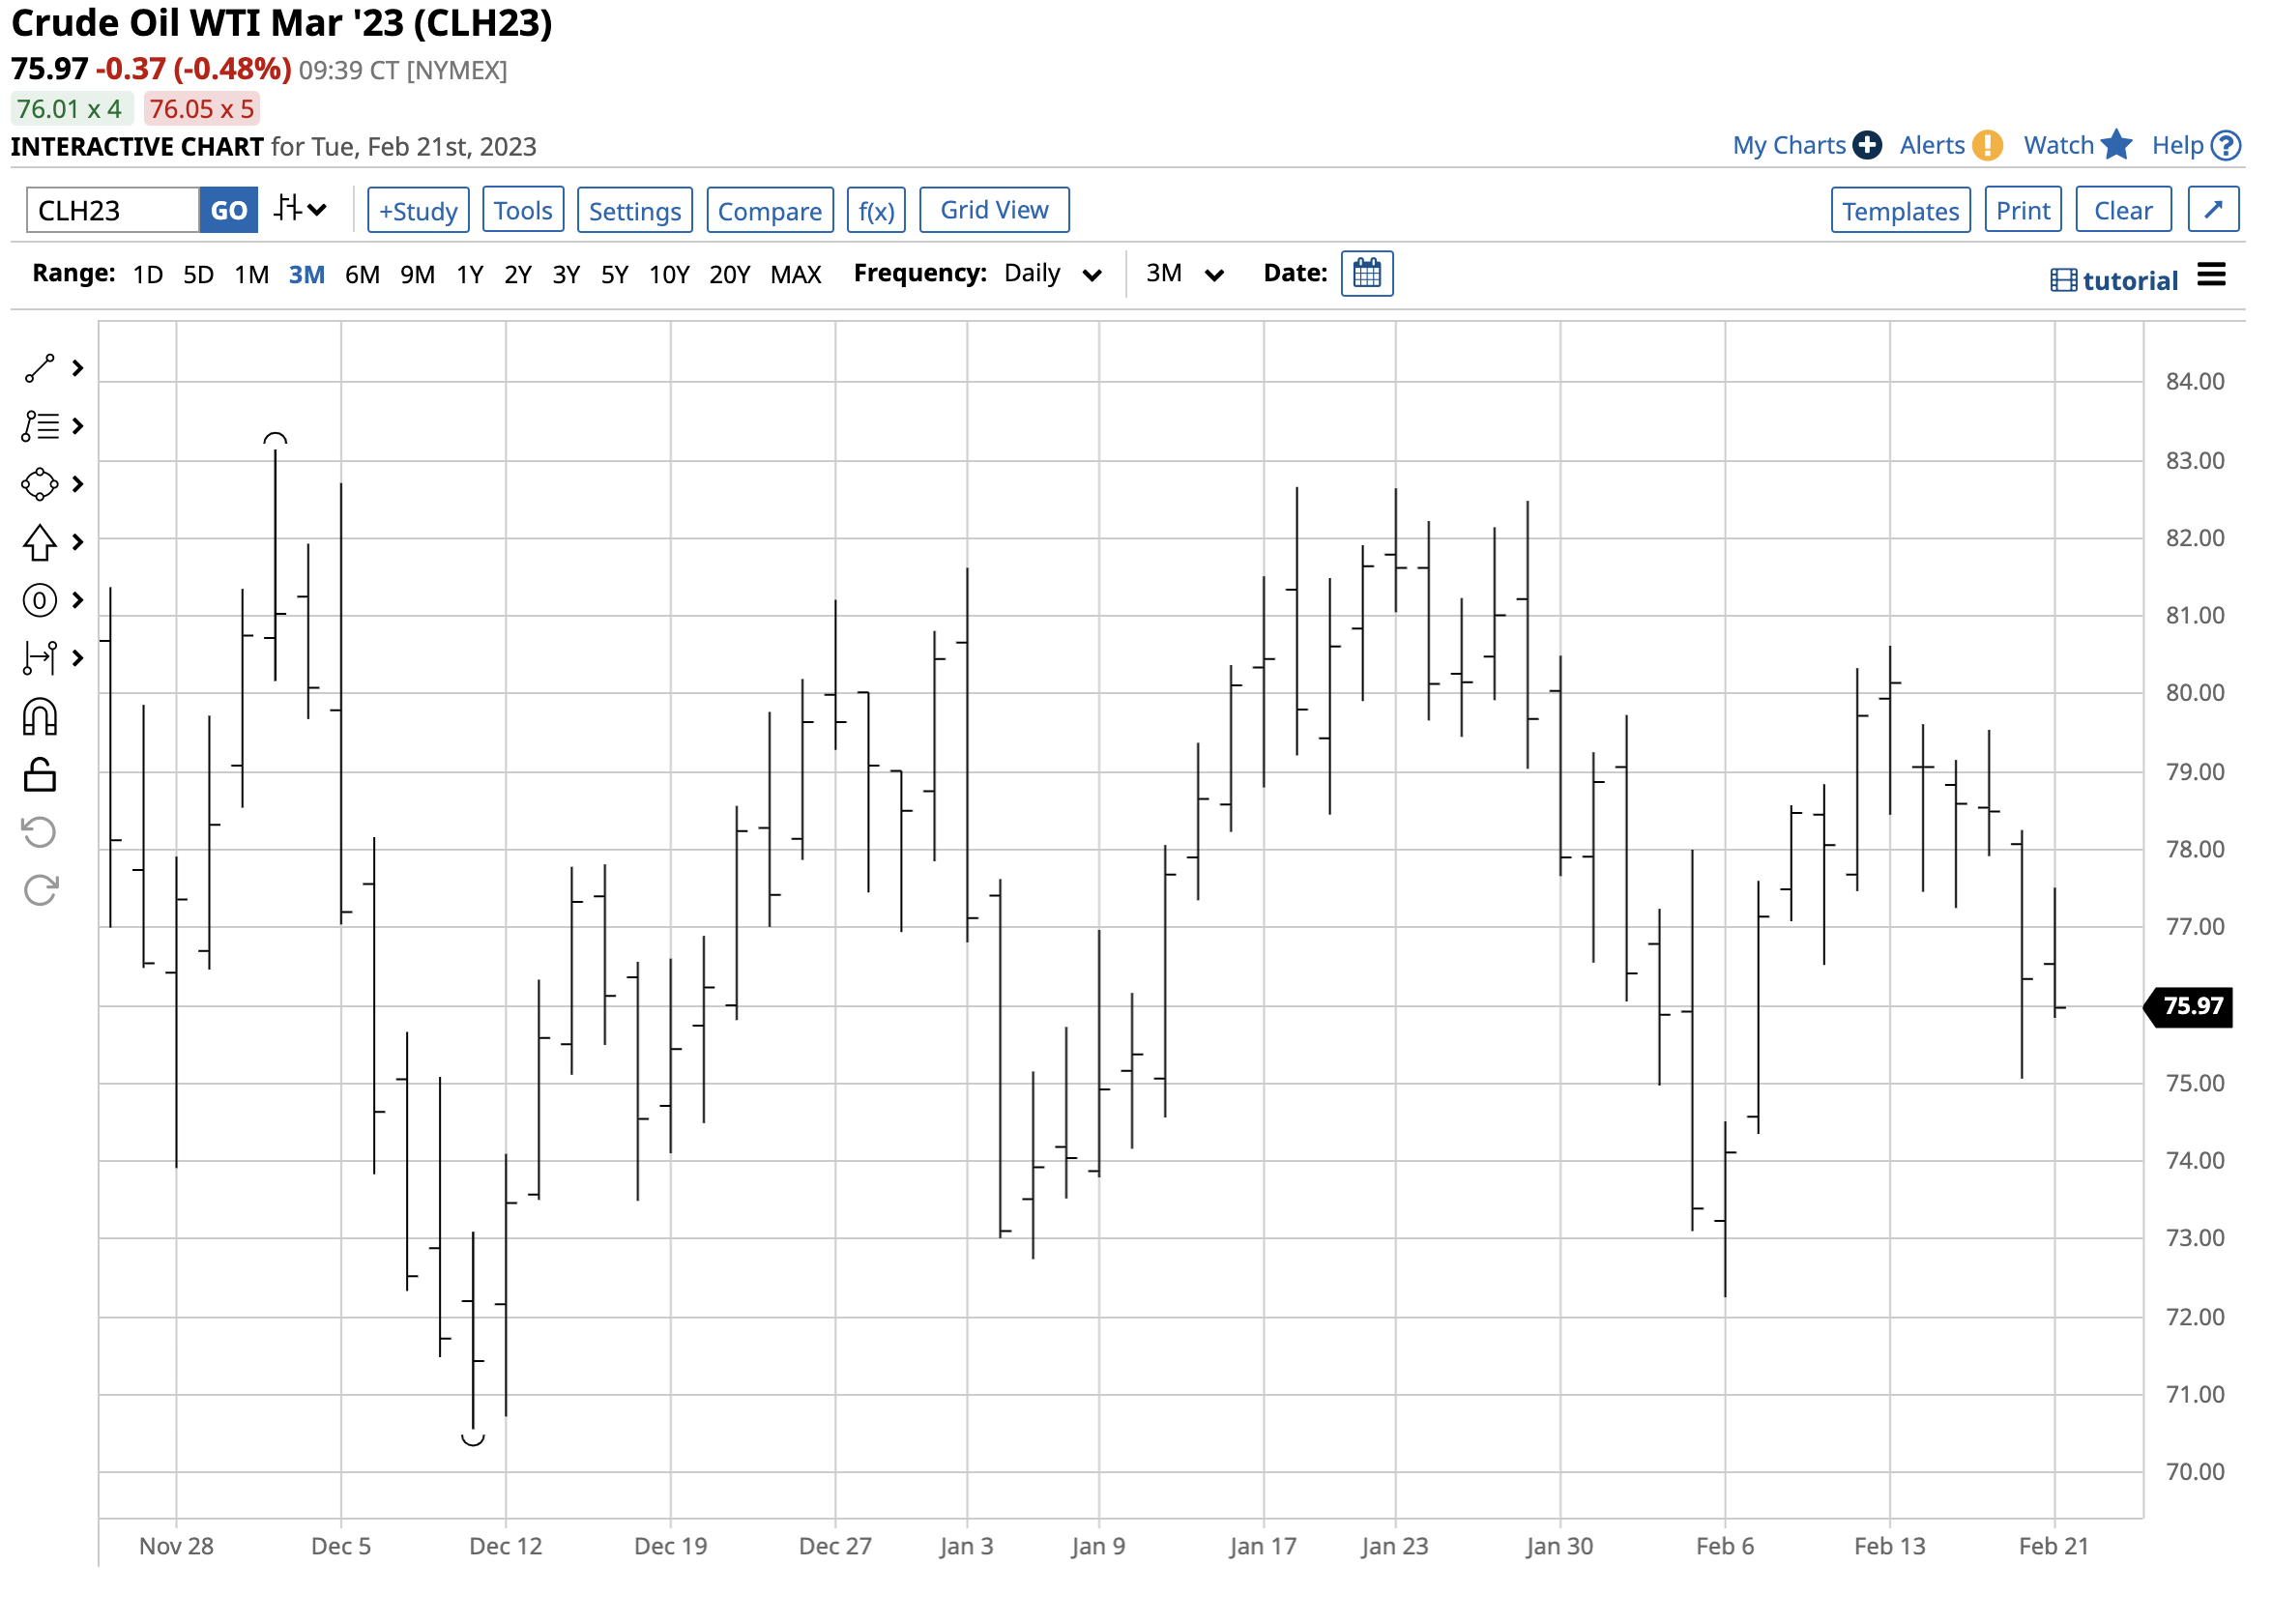Image resolution: width=2272 pixels, height=1624 pixels.
Task: Toggle the lock drawings icon
Action: coord(39,776)
